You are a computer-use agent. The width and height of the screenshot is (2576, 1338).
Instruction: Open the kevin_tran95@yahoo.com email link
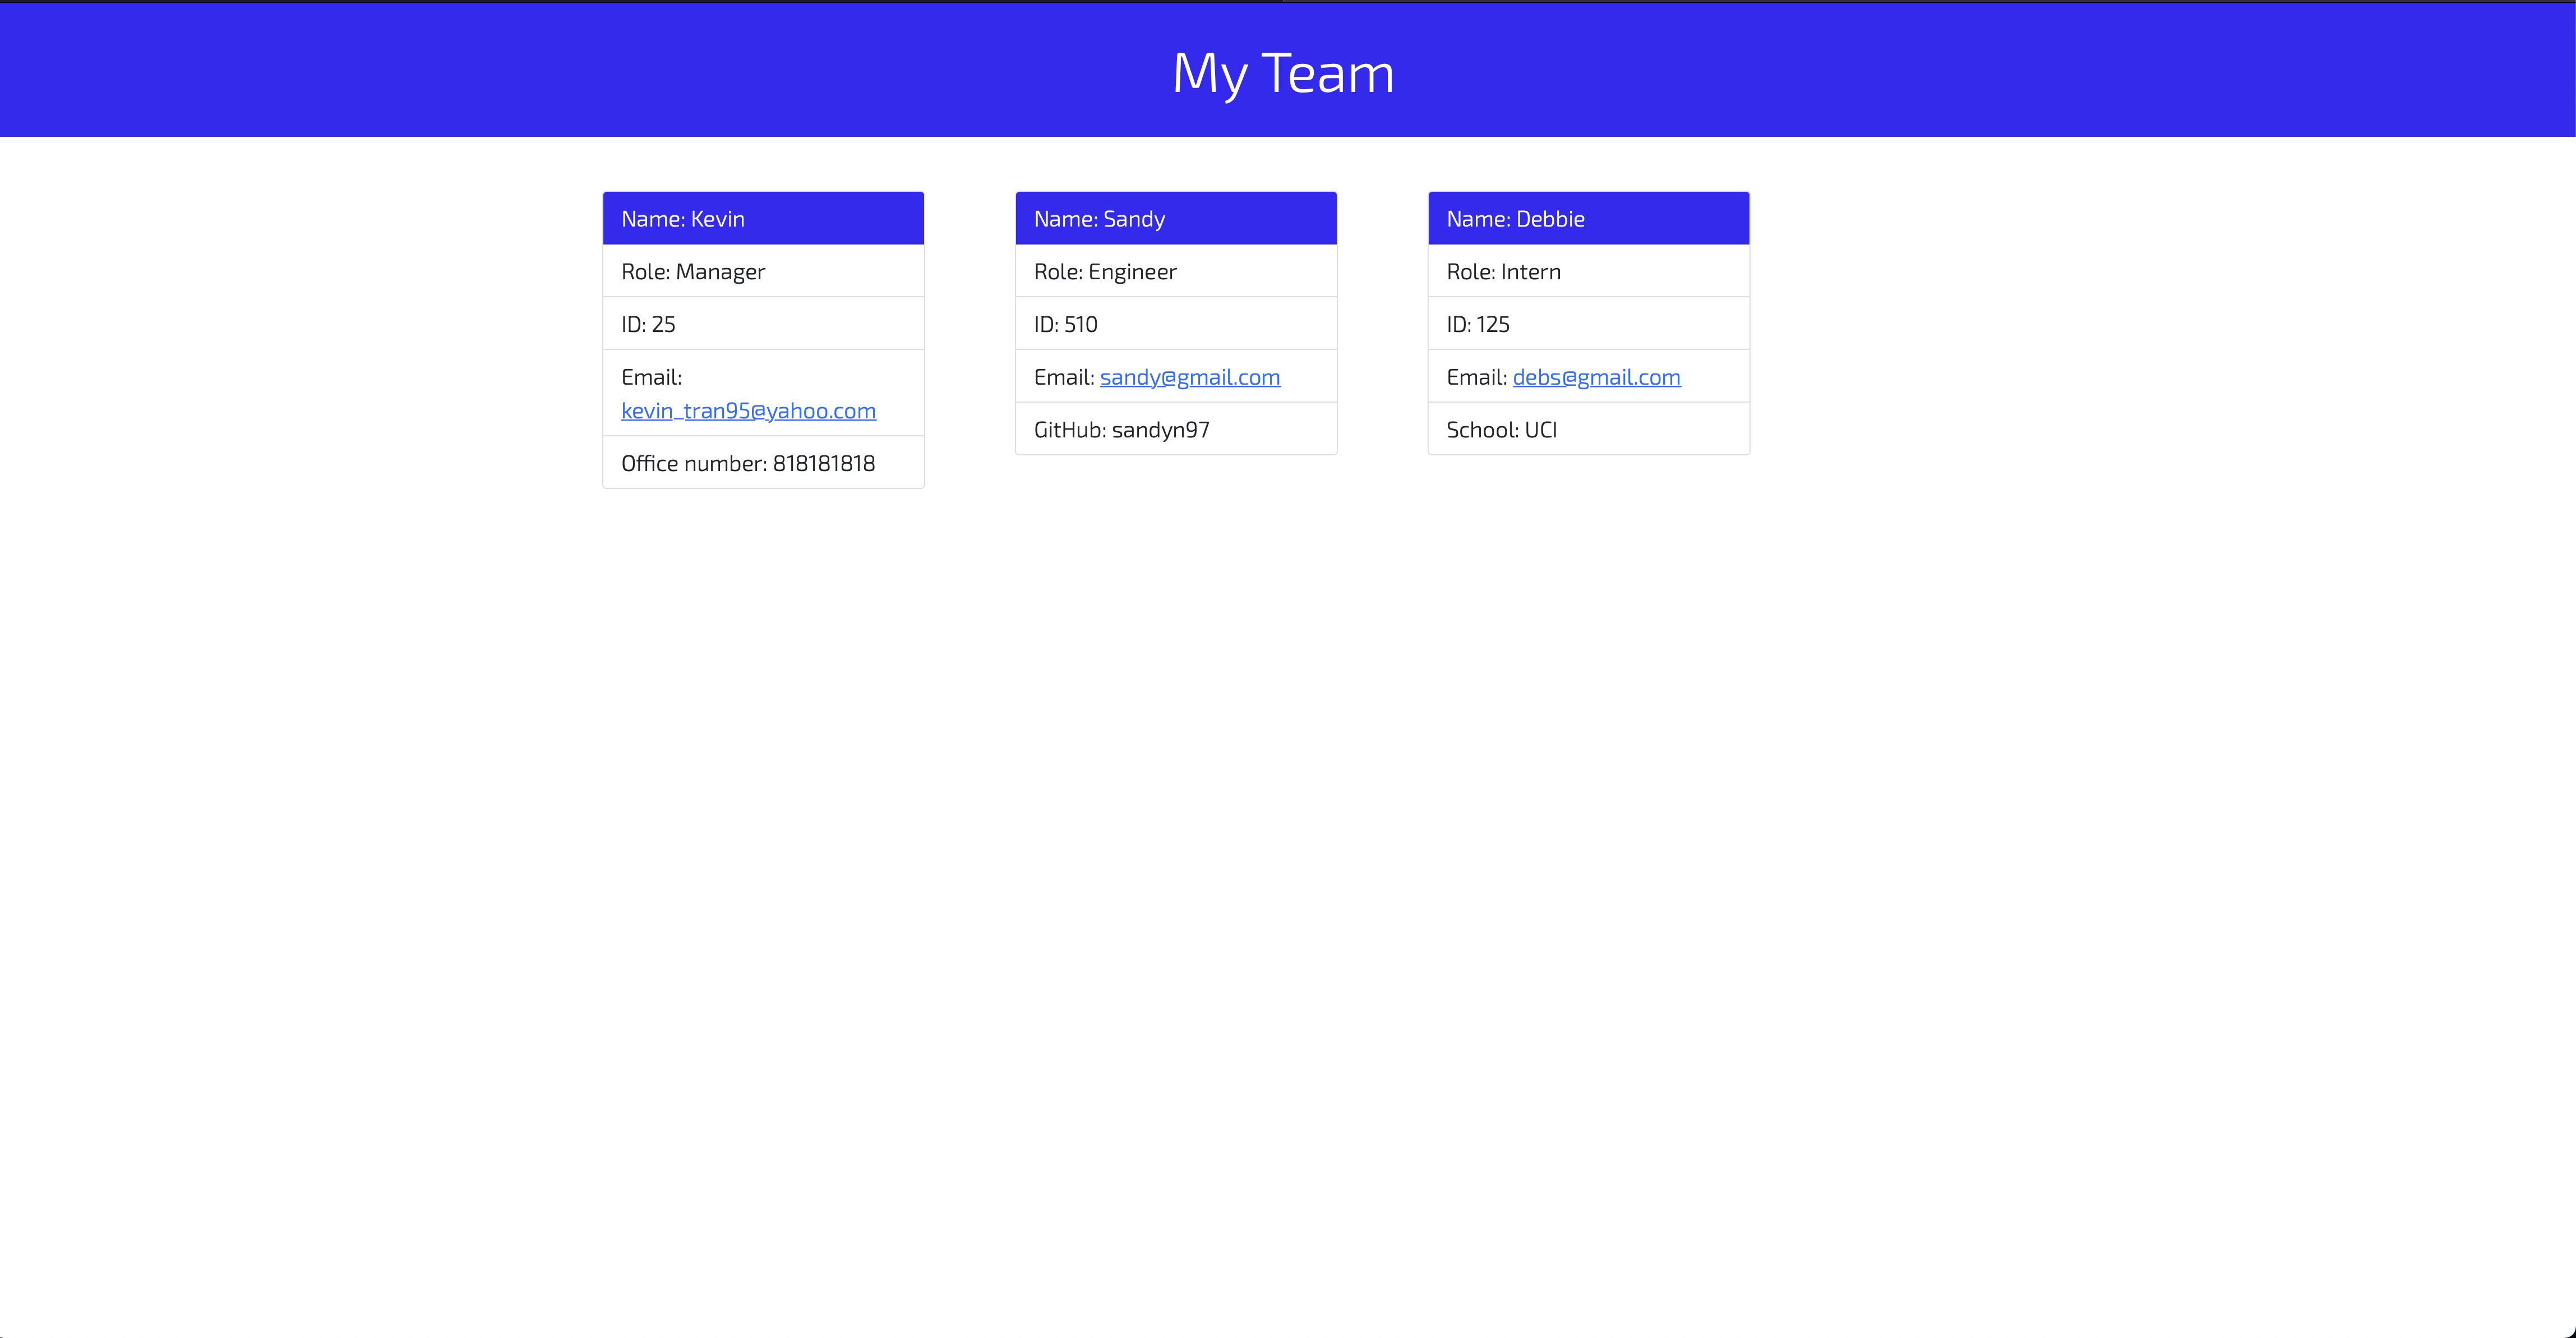(748, 410)
